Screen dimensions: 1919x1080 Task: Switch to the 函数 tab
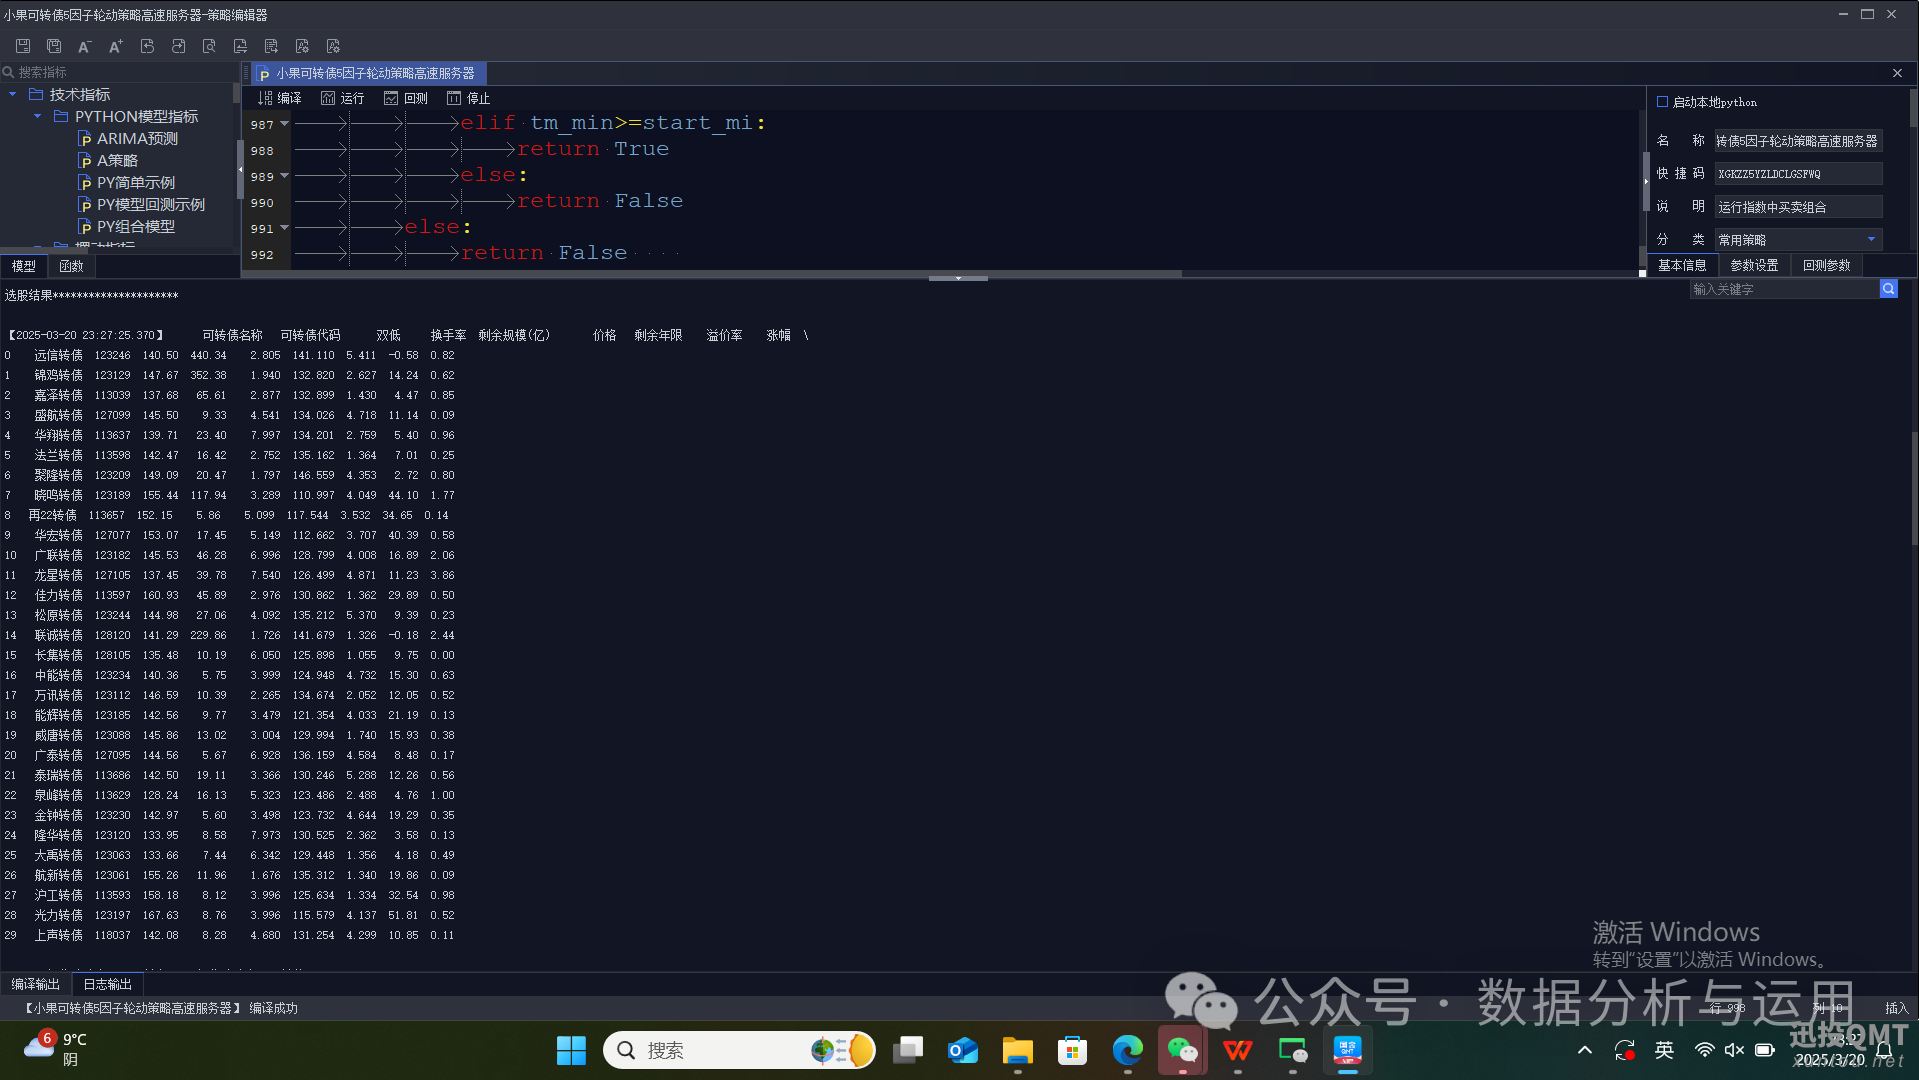[71, 266]
